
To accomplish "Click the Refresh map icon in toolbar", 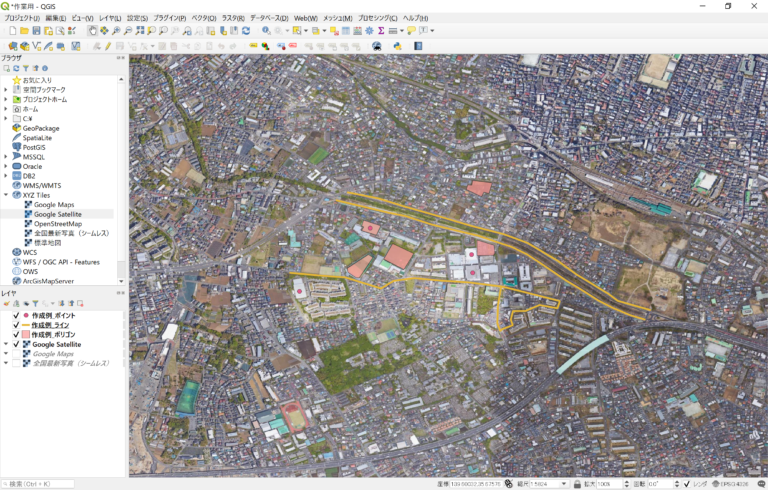I will coord(246,31).
